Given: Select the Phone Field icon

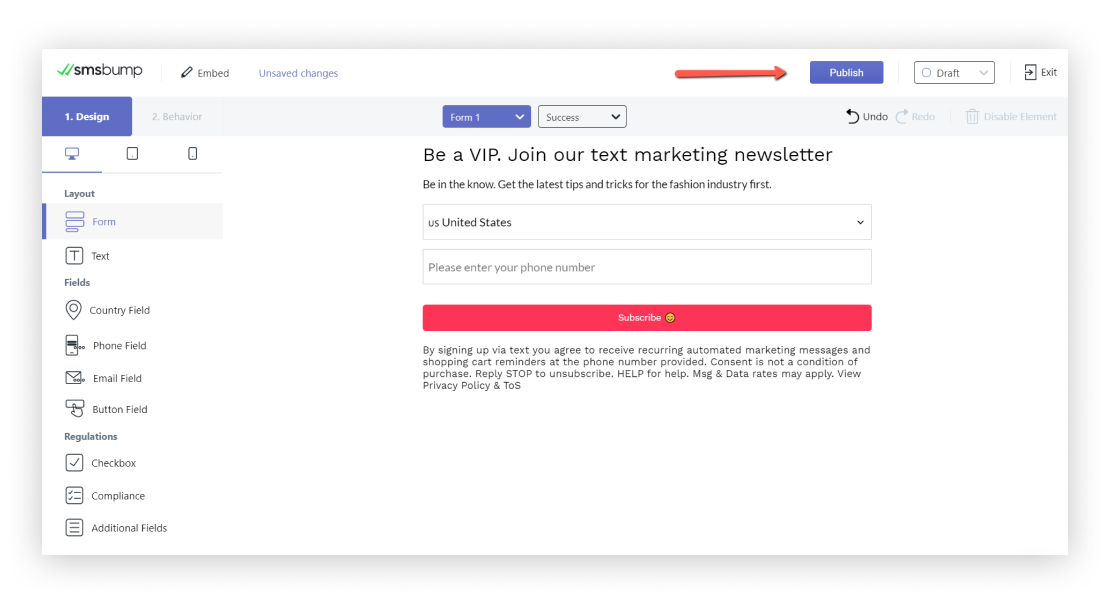Looking at the screenshot, I should click(x=74, y=346).
